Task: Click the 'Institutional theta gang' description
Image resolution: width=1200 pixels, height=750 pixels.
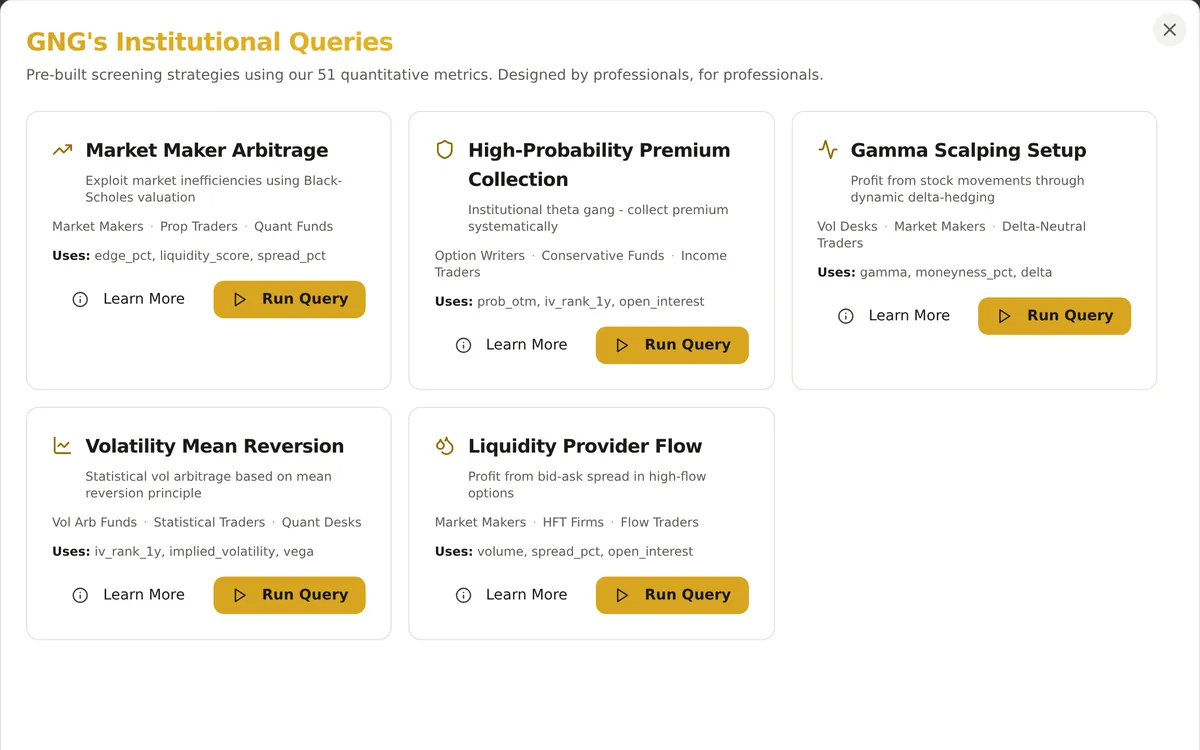Action: click(x=598, y=219)
